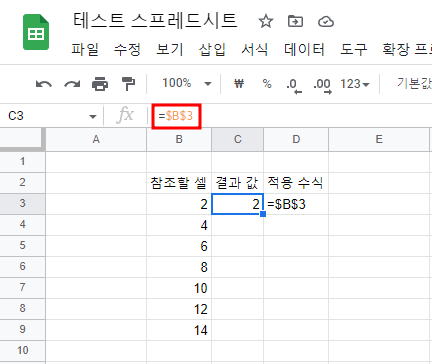
Task: Open the Google Sheets home icon
Action: pyautogui.click(x=36, y=32)
